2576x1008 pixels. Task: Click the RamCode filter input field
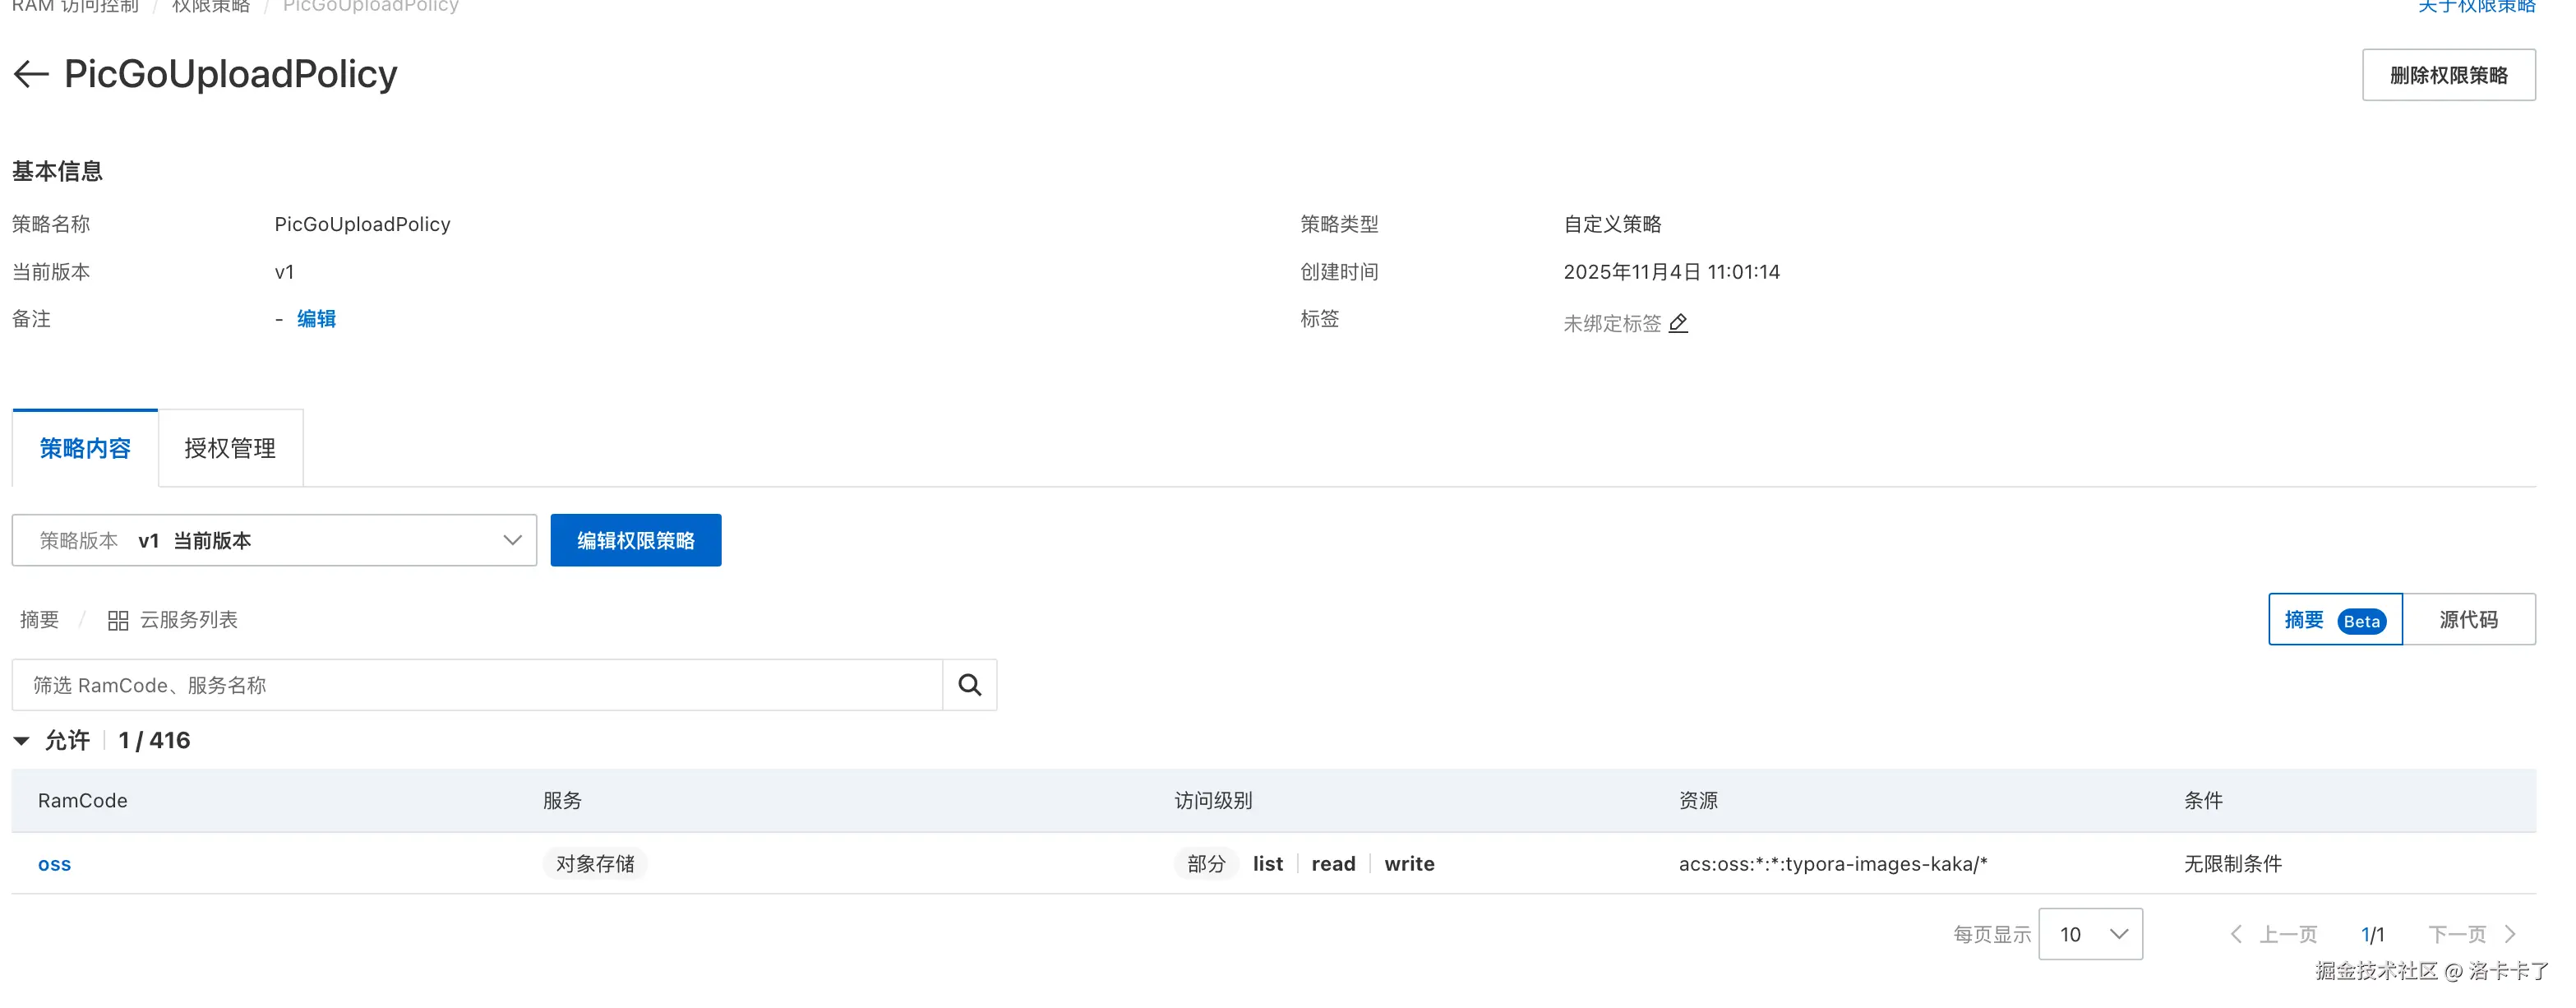tap(477, 685)
